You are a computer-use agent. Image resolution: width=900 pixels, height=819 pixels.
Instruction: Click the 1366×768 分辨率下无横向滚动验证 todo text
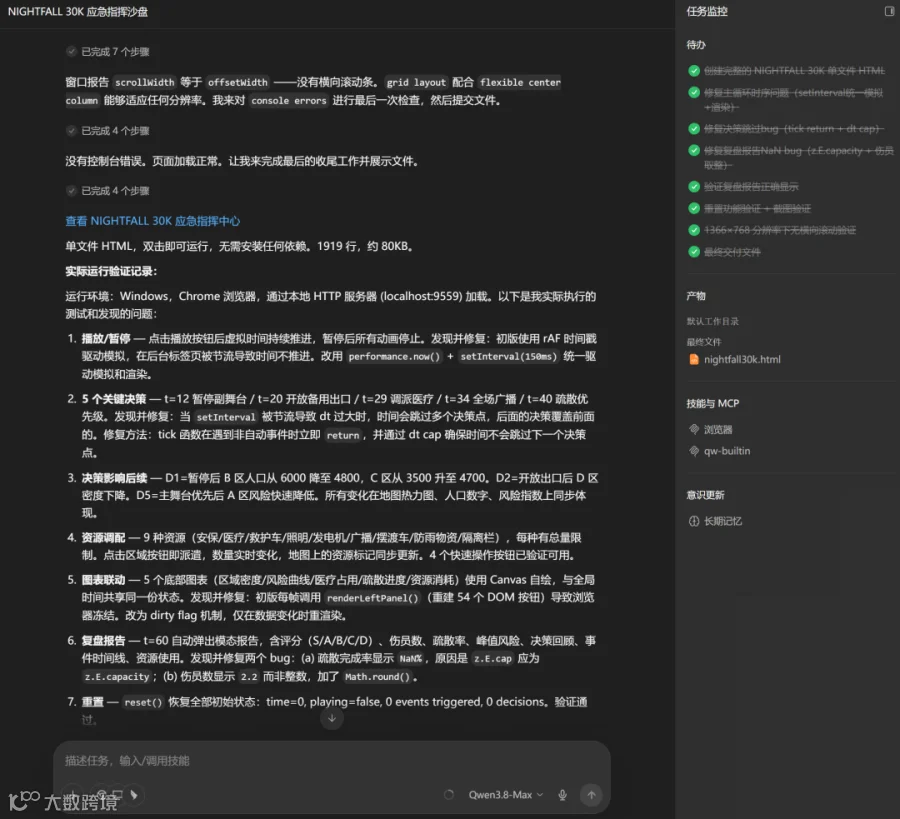click(x=780, y=230)
